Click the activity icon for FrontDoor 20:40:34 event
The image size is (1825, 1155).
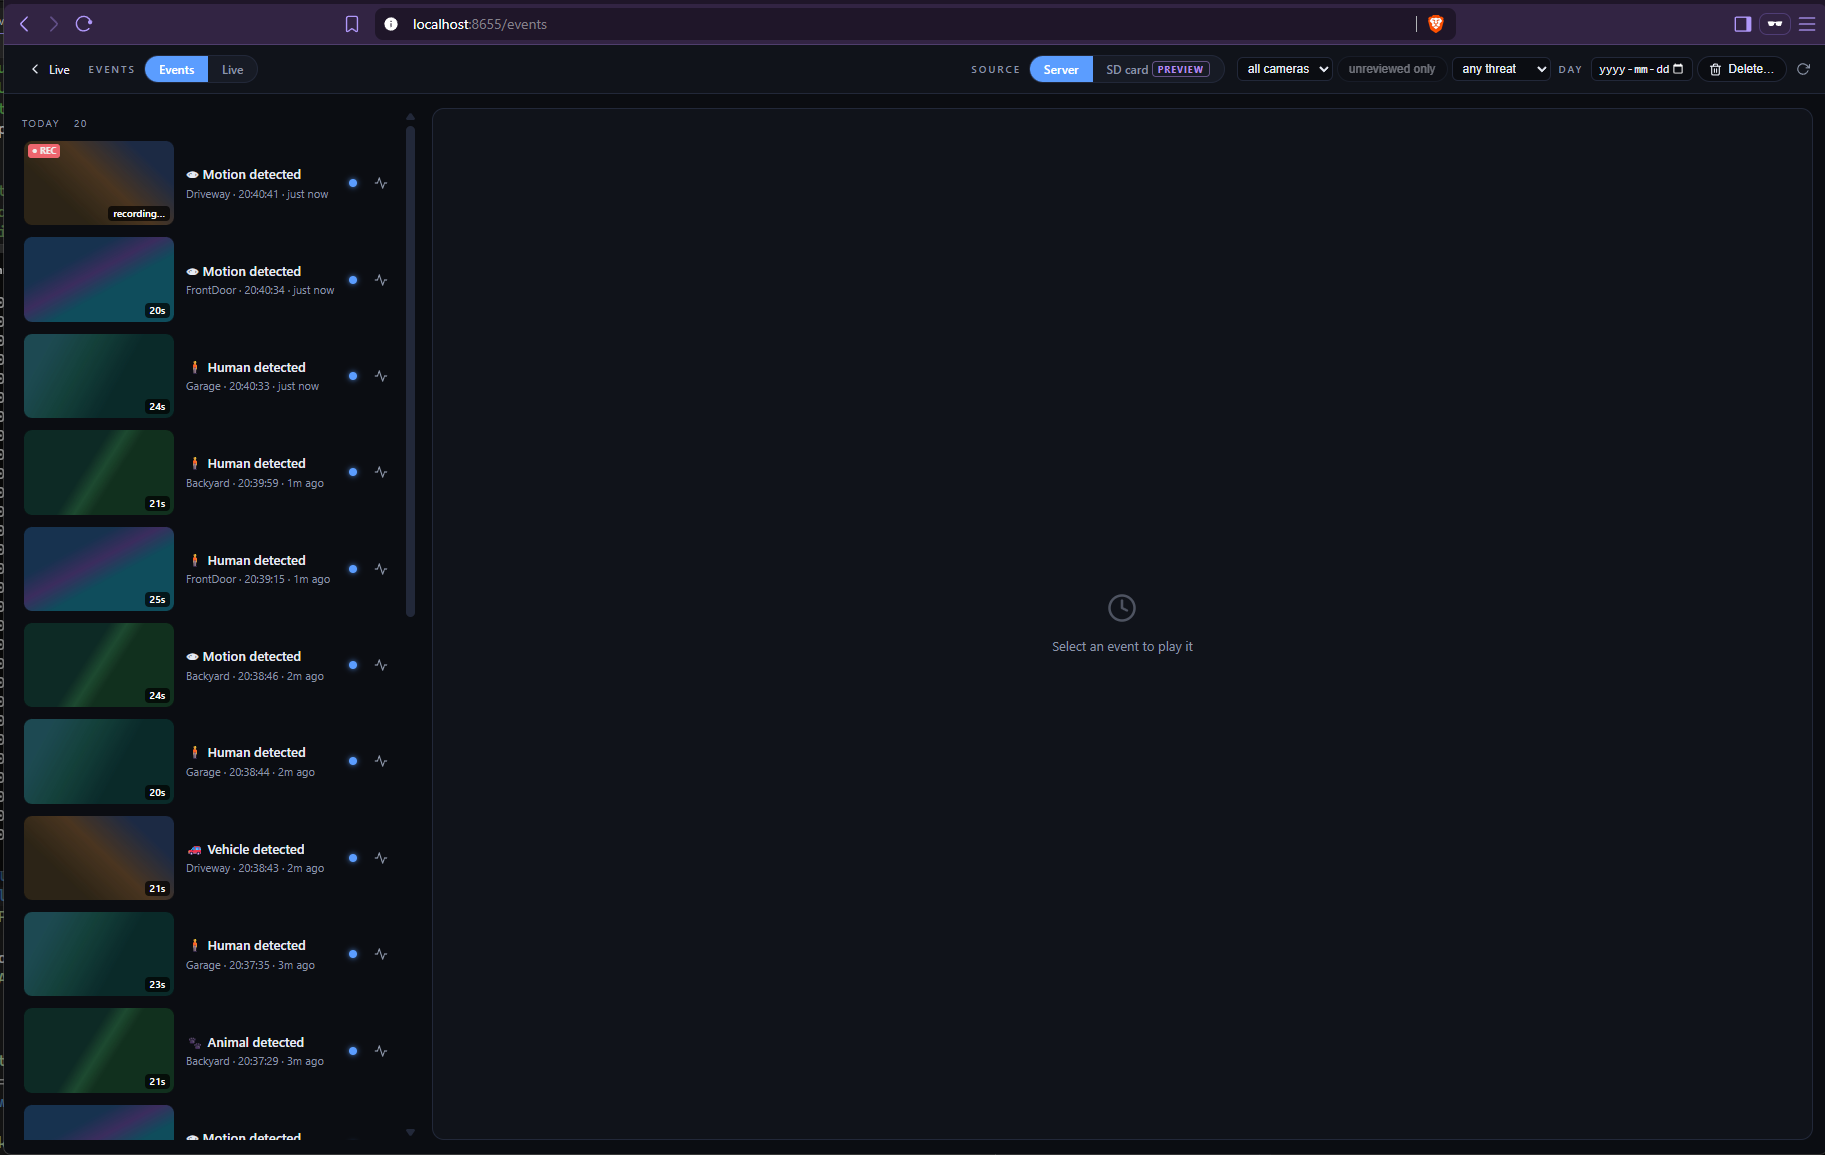pos(381,280)
